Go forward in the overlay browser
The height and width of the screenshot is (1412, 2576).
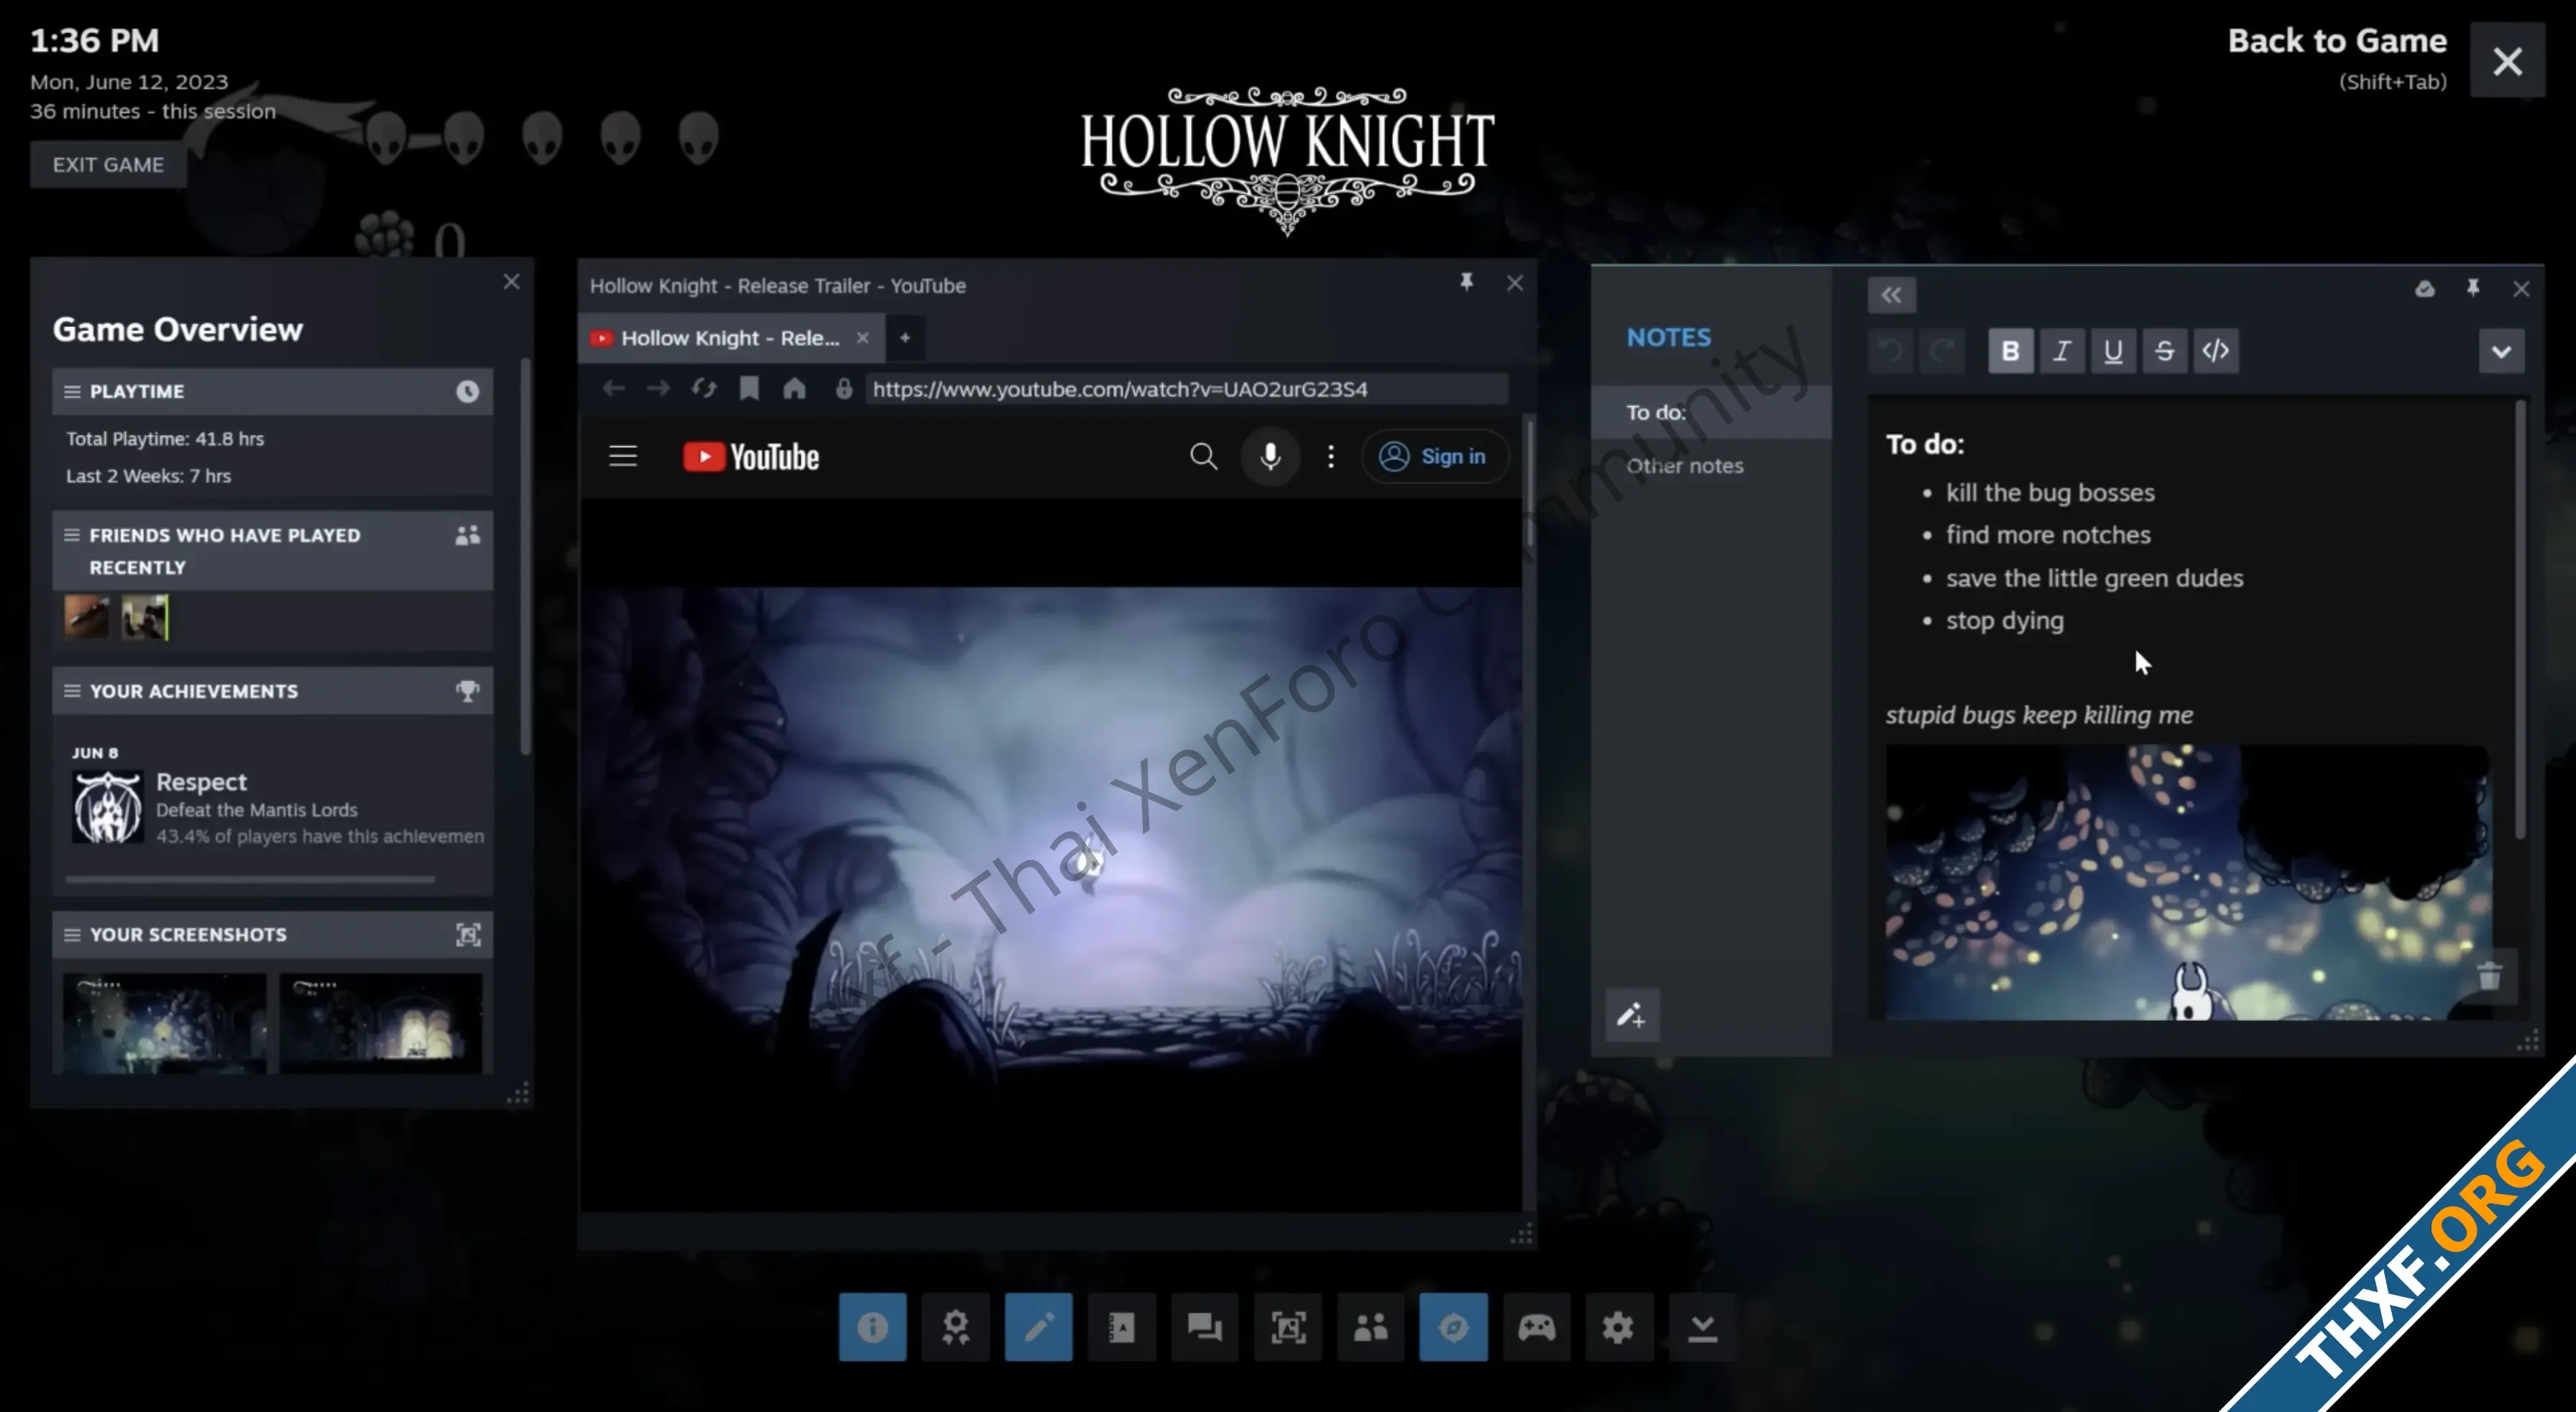pos(658,389)
